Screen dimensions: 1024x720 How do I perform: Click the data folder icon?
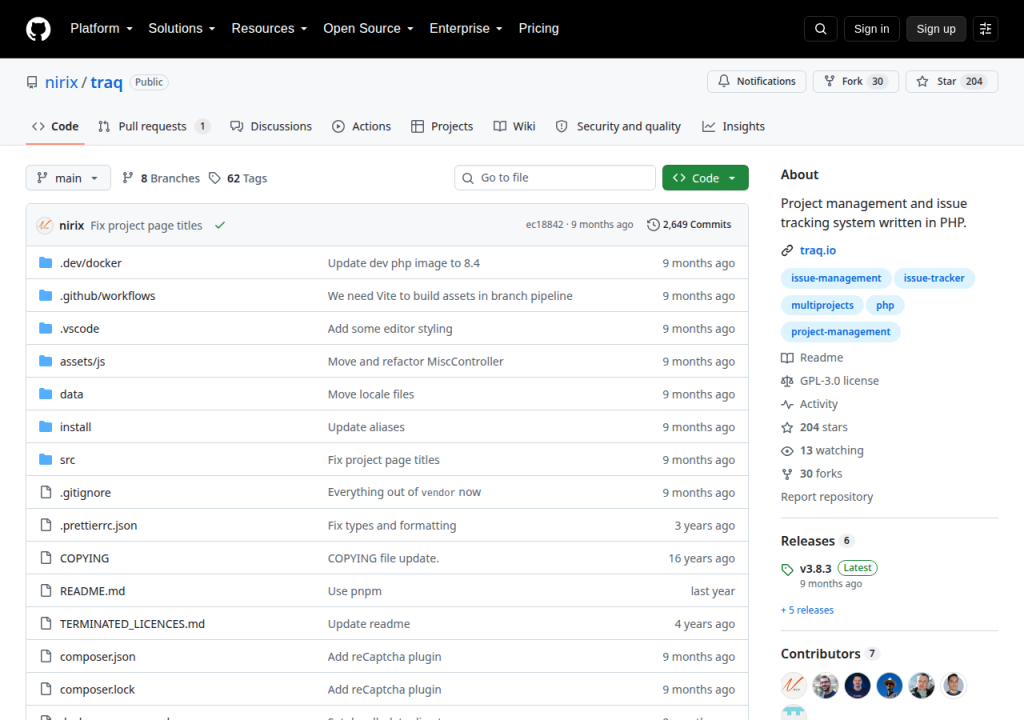click(x=46, y=393)
